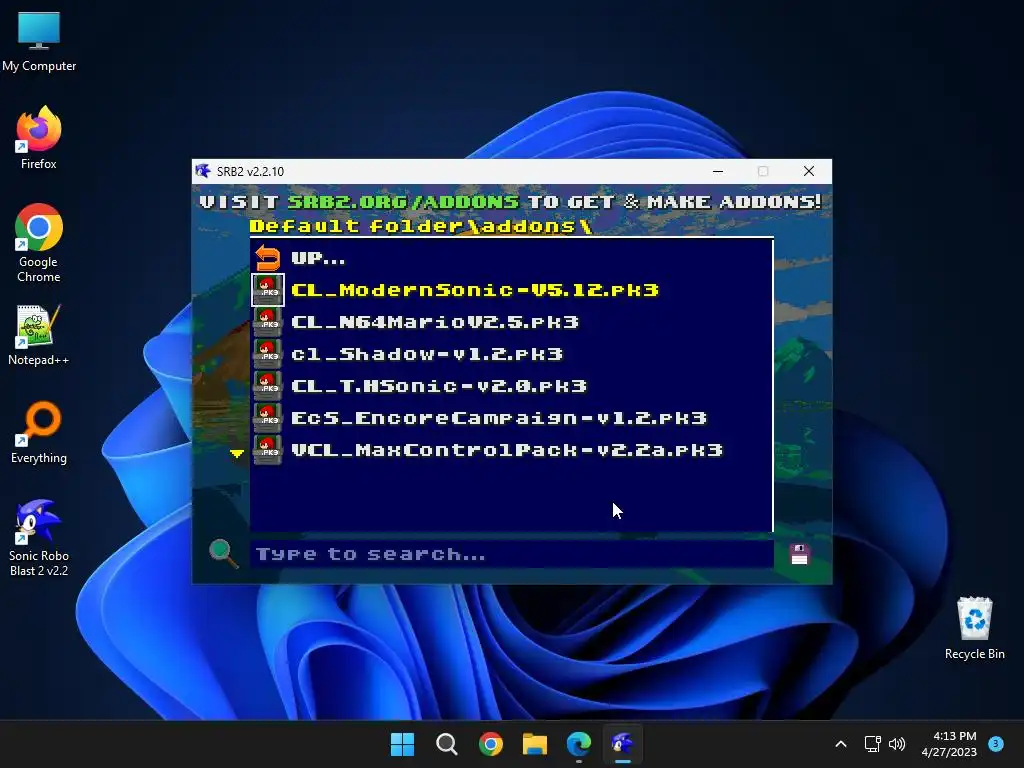The image size is (1024, 768).
Task: Click the 'Default folder\addons\' path text
Action: [x=421, y=226]
